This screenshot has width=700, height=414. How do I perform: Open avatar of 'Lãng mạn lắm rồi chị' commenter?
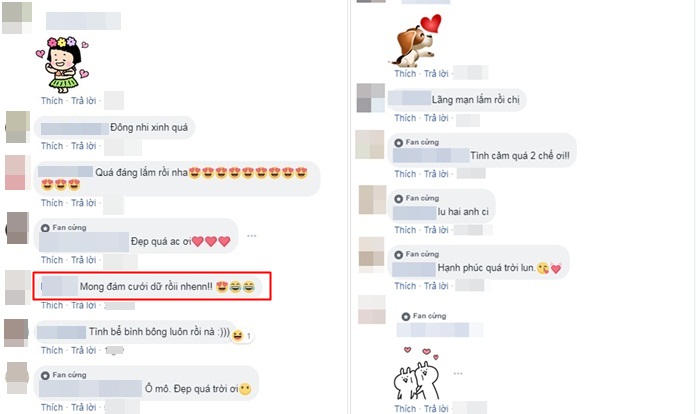[371, 98]
